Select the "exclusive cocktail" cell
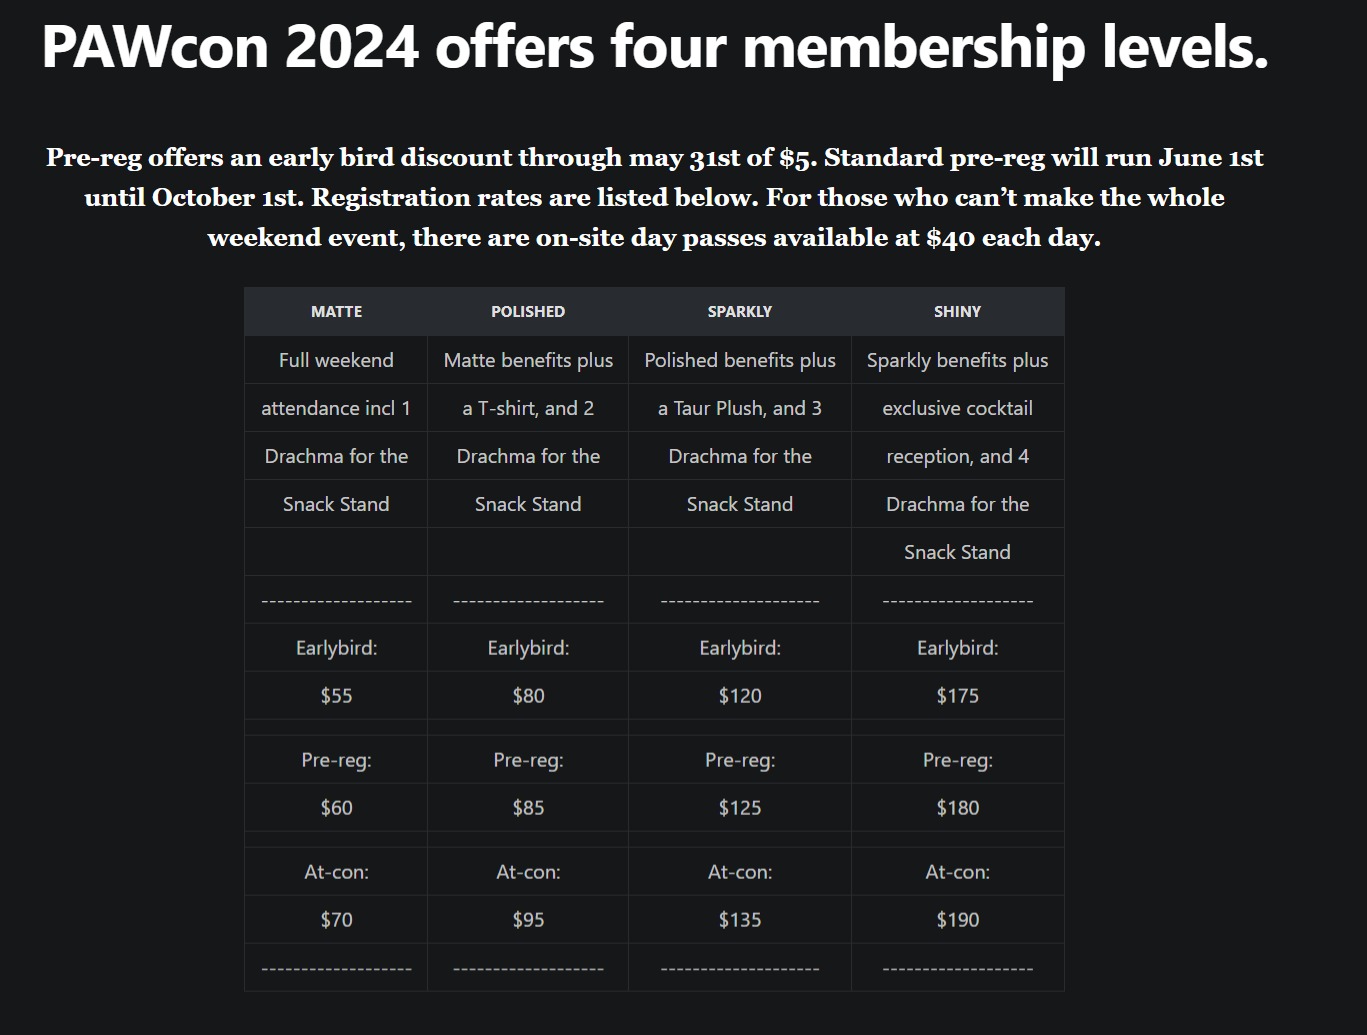The height and width of the screenshot is (1035, 1367). coord(957,408)
